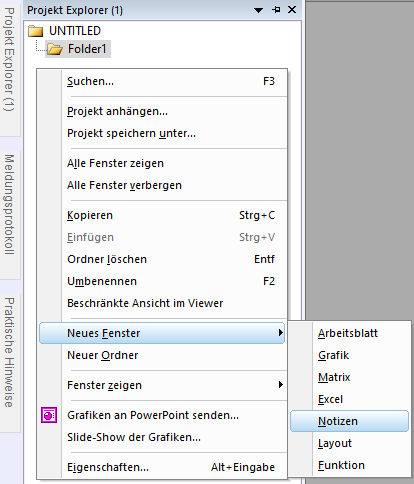Close the Projekt Explorer panel
This screenshot has height=484, width=414.
pos(292,10)
